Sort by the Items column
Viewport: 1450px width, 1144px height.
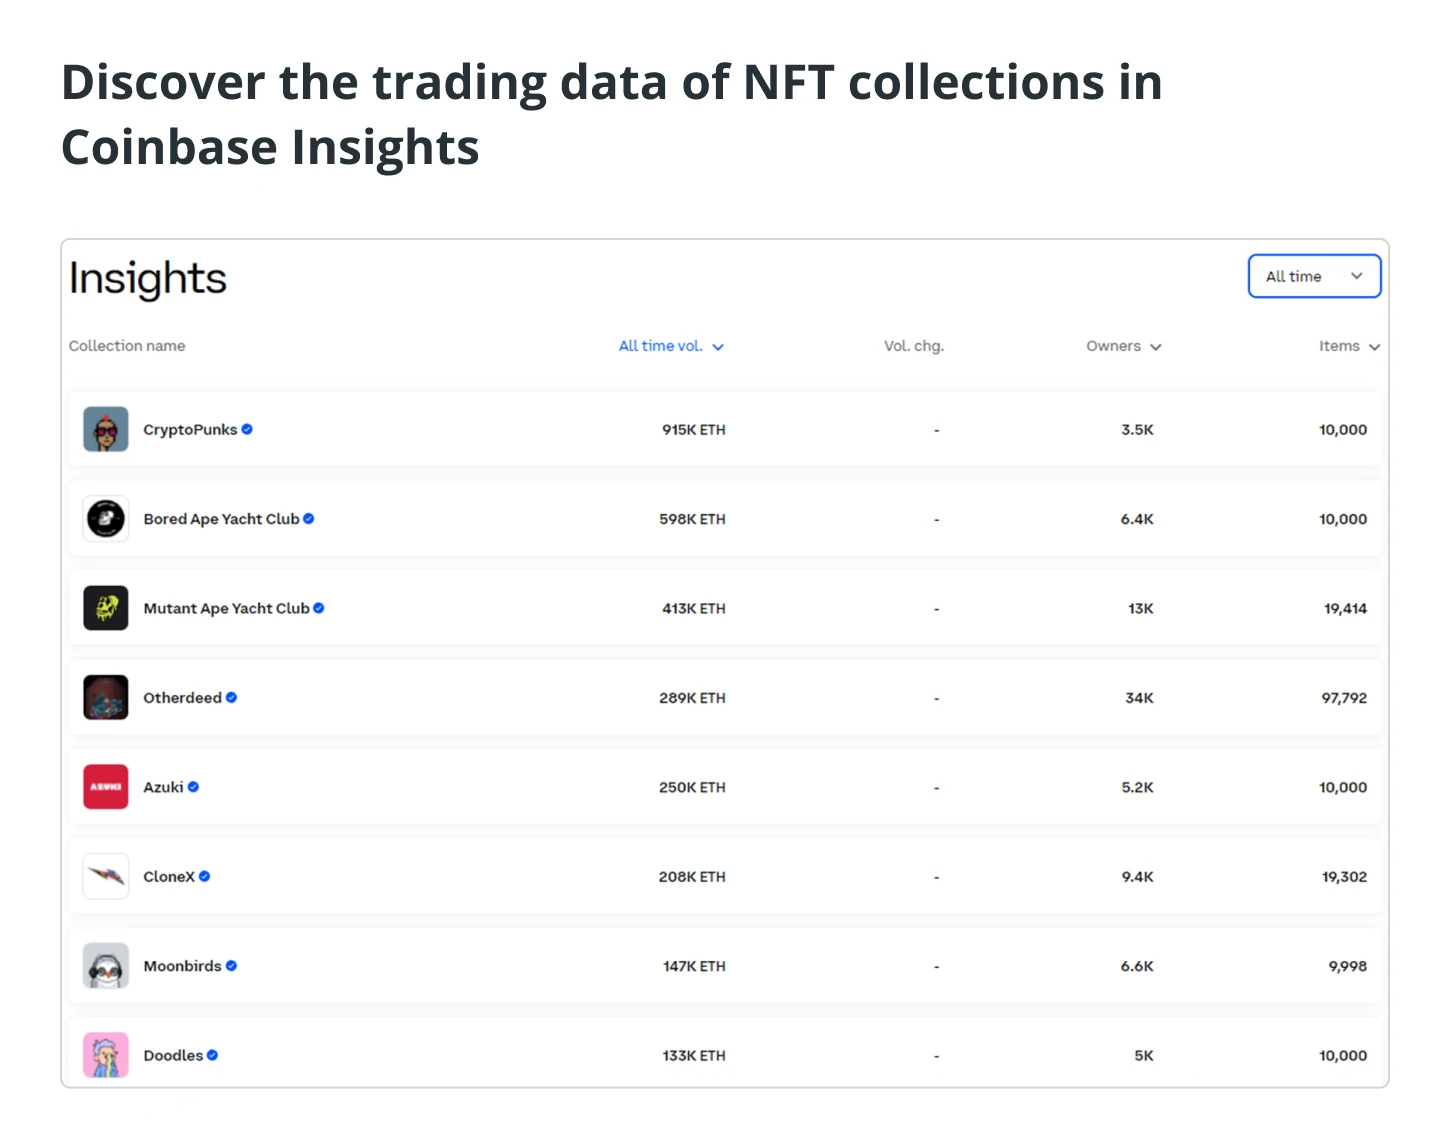pyautogui.click(x=1348, y=346)
